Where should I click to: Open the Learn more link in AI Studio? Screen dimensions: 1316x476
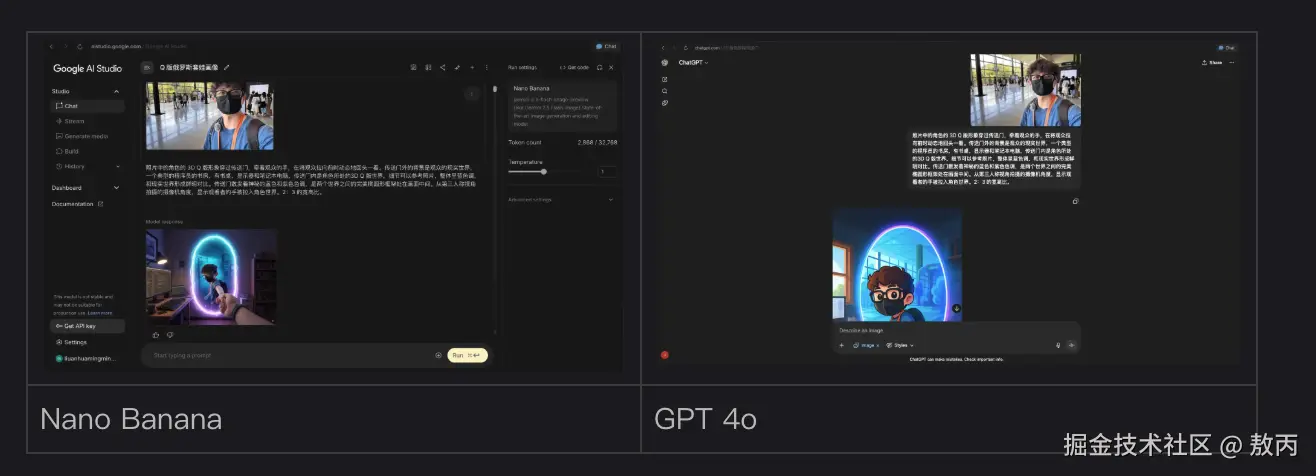(99, 313)
